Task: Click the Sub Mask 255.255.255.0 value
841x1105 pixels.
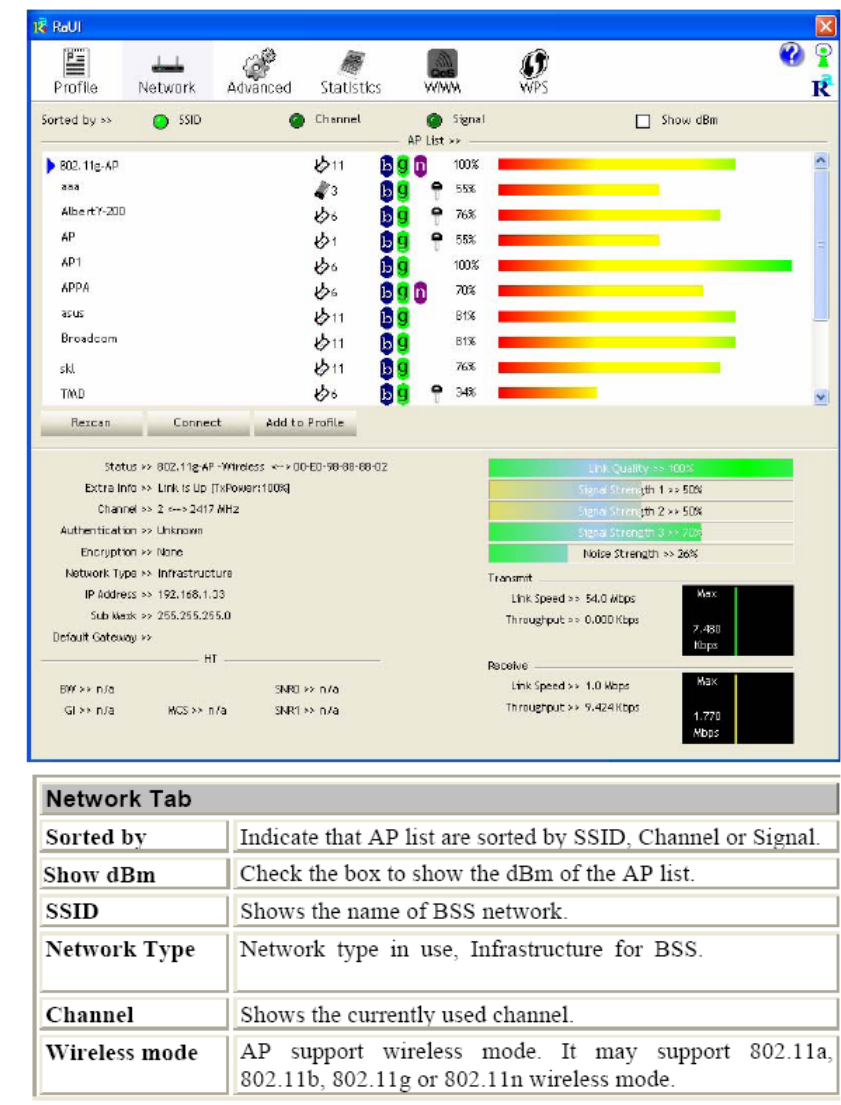Action: 194,616
